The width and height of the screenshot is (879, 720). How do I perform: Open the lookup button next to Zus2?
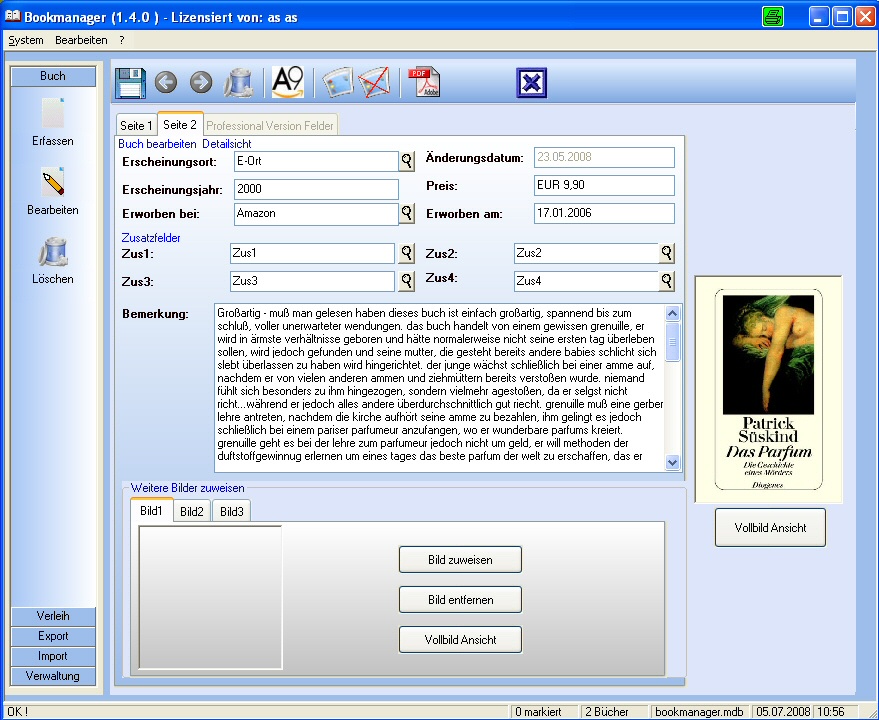point(667,253)
